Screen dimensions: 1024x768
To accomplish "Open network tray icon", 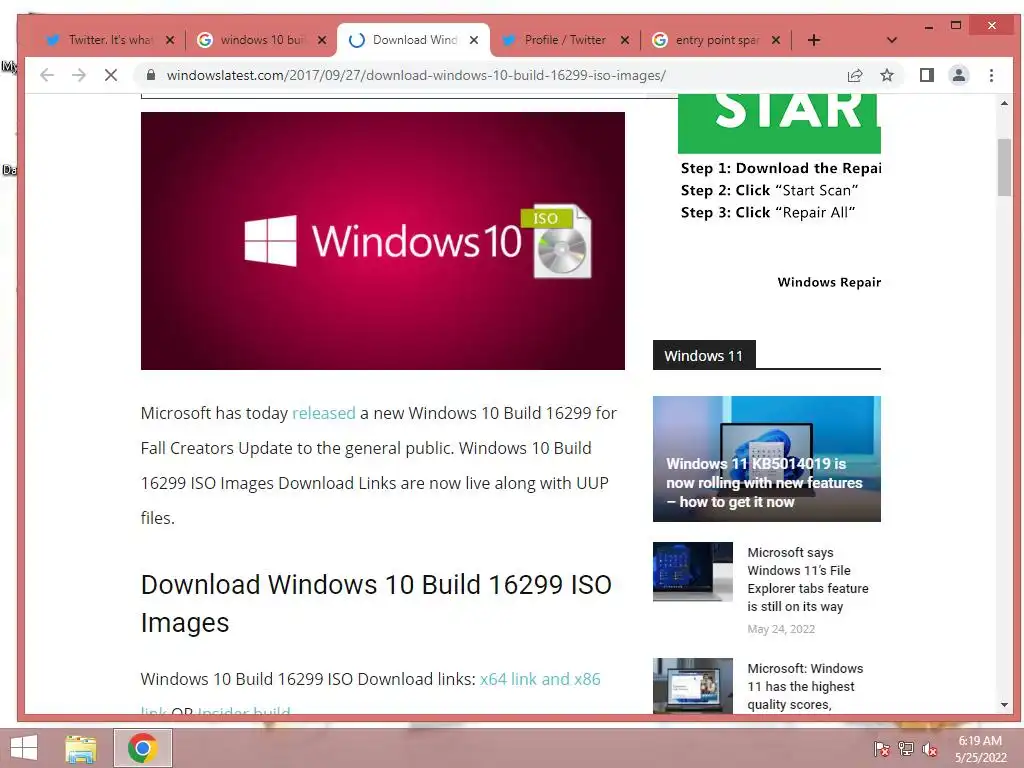I will 906,748.
